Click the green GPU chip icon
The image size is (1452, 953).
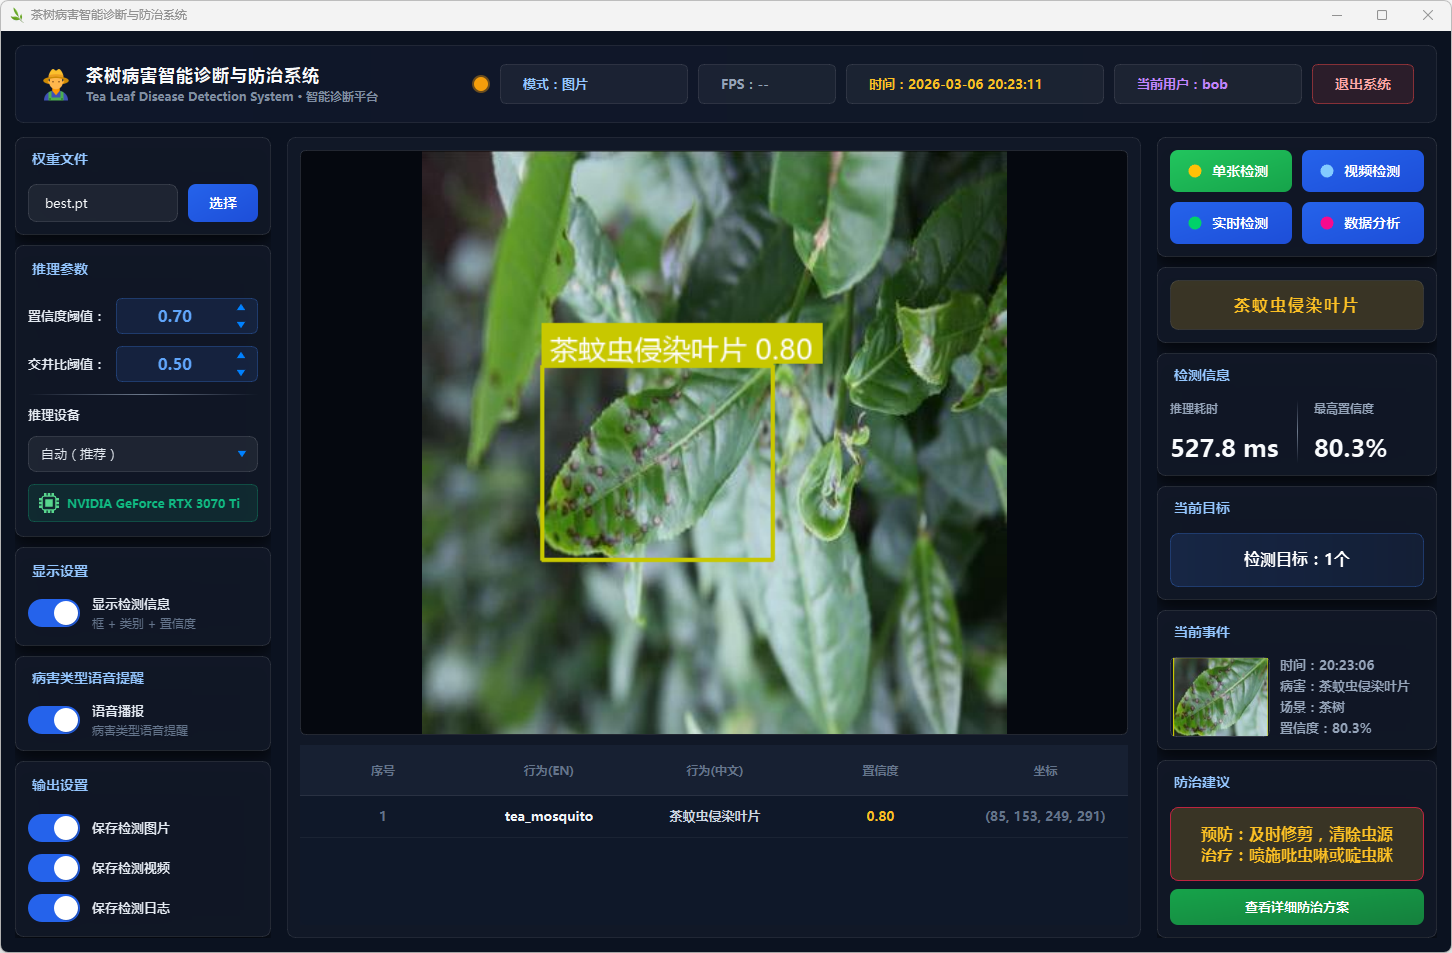pos(48,503)
